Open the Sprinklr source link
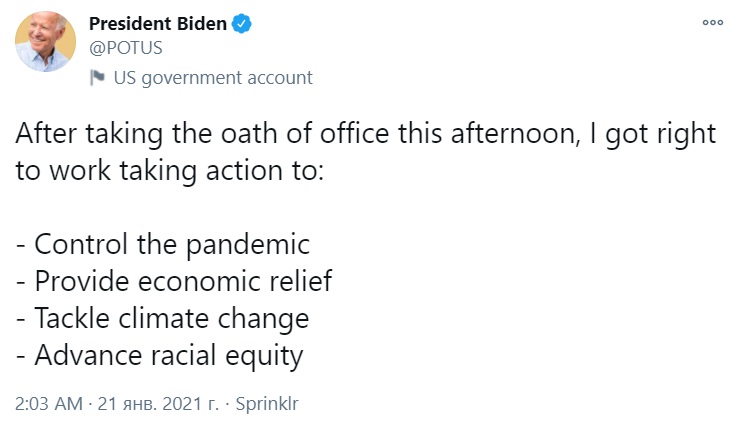This screenshot has height=425, width=737. [x=265, y=404]
